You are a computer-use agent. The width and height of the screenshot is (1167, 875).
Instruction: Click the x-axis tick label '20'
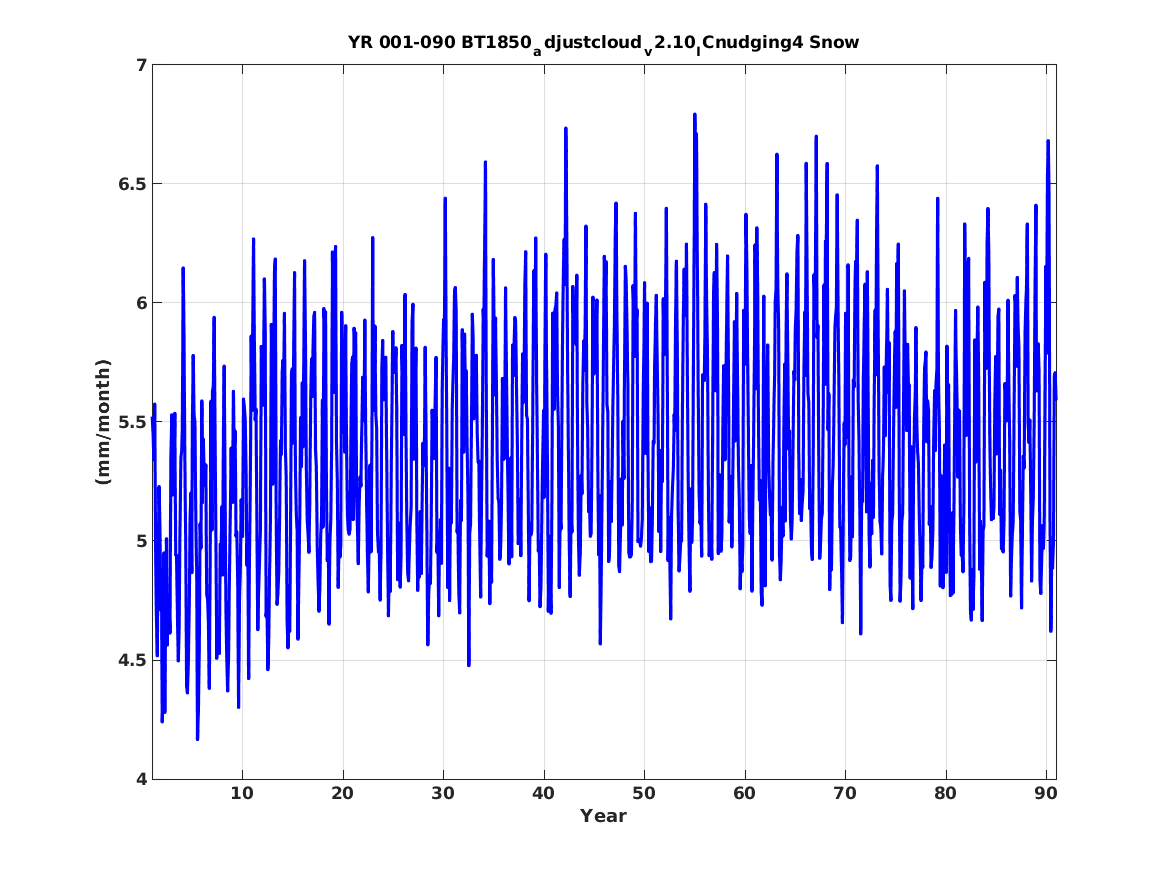(342, 794)
